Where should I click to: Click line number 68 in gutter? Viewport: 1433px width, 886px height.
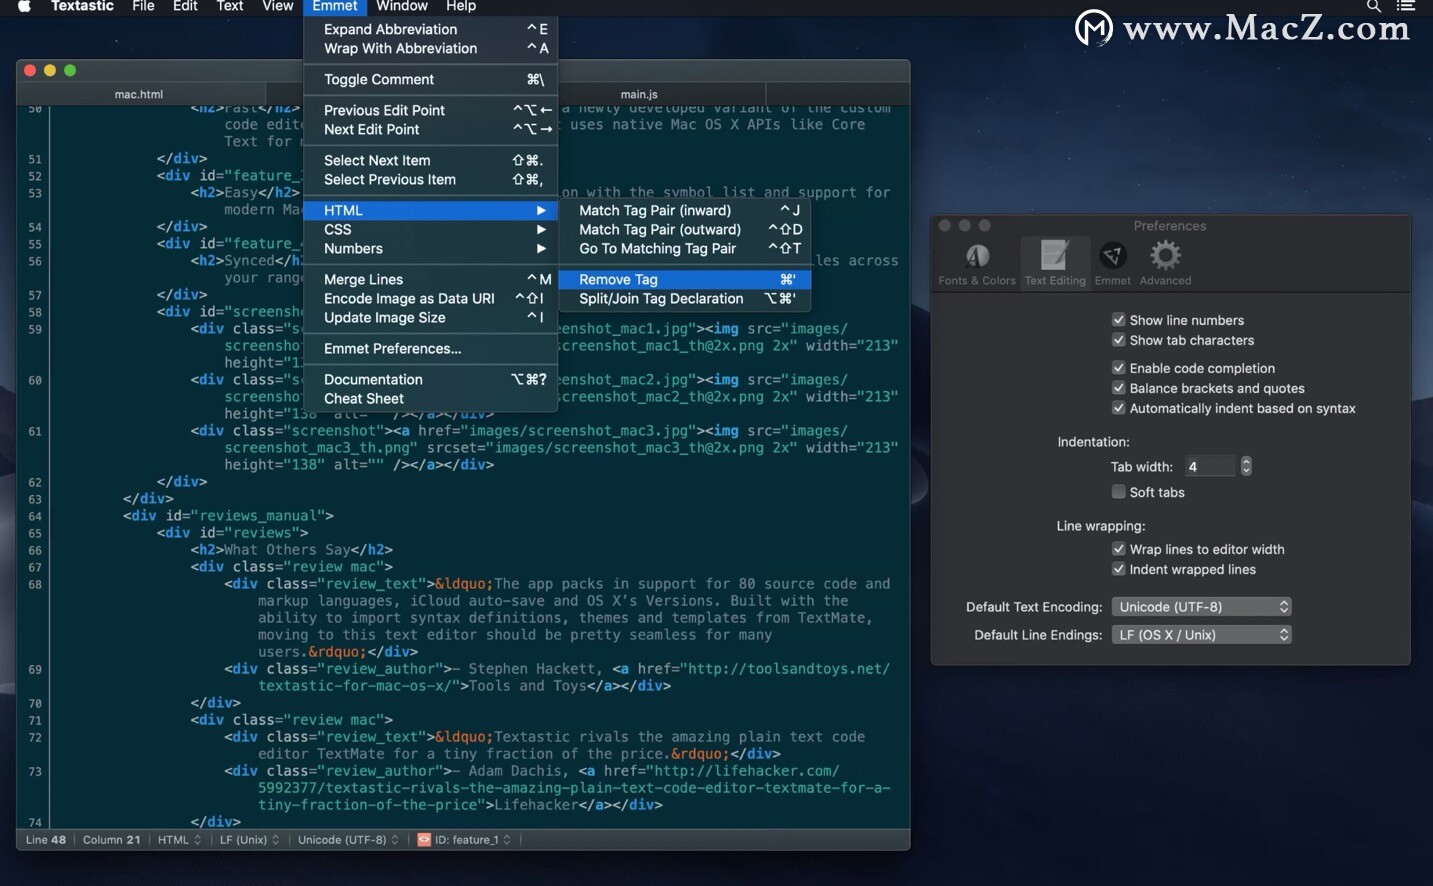(x=35, y=584)
